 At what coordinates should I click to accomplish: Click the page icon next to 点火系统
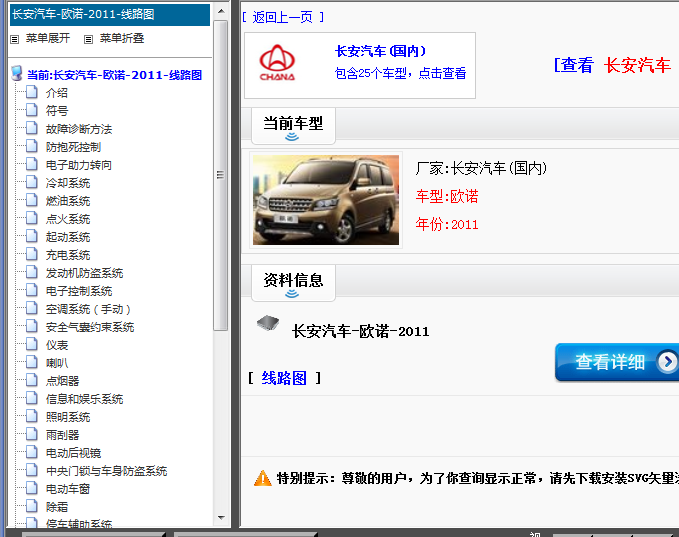pos(32,218)
